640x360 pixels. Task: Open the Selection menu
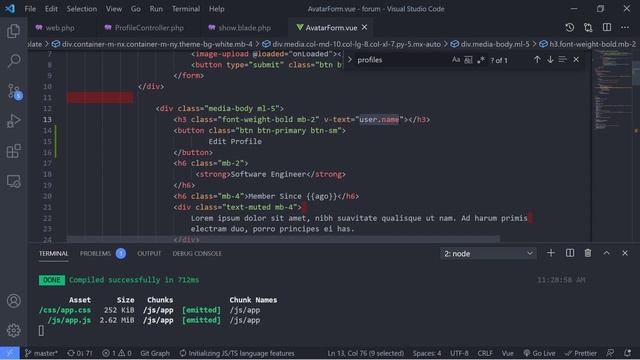[x=82, y=9]
